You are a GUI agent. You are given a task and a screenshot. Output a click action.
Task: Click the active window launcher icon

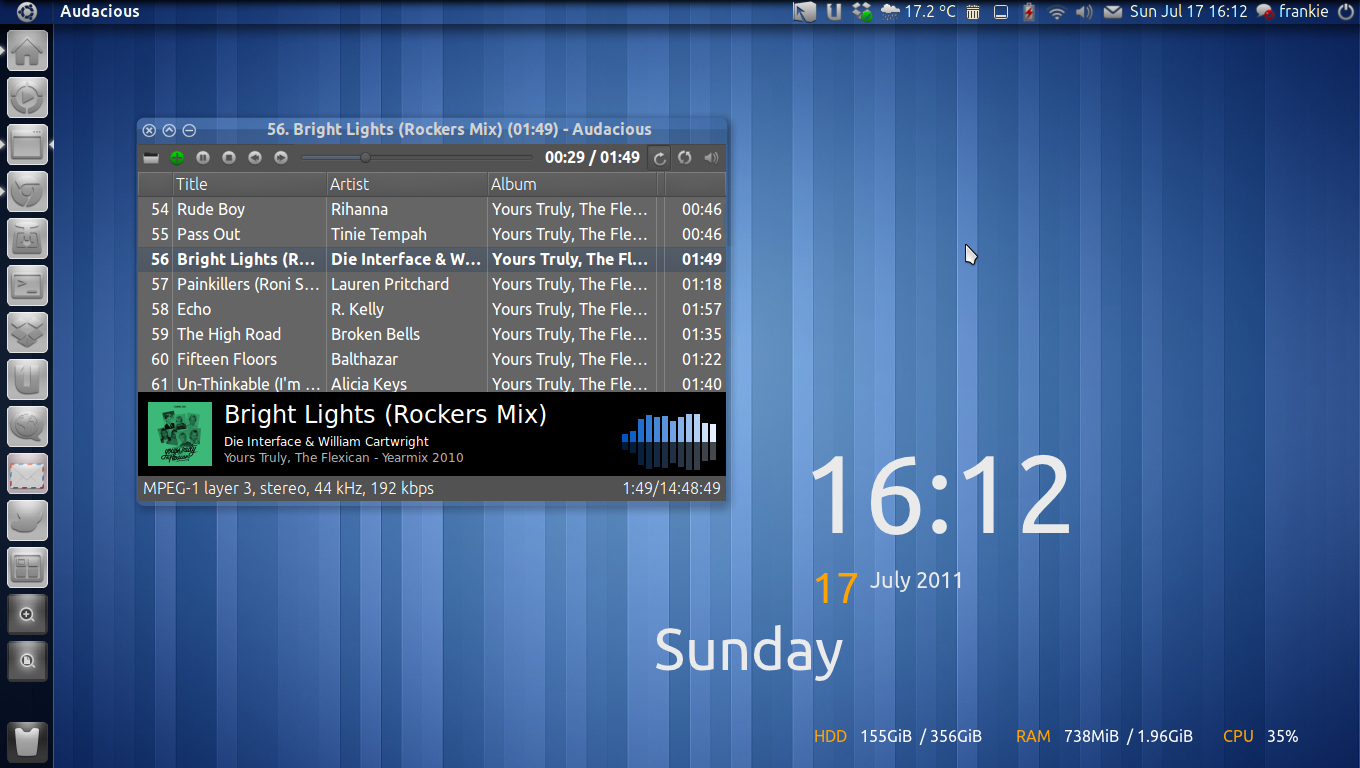click(x=28, y=145)
